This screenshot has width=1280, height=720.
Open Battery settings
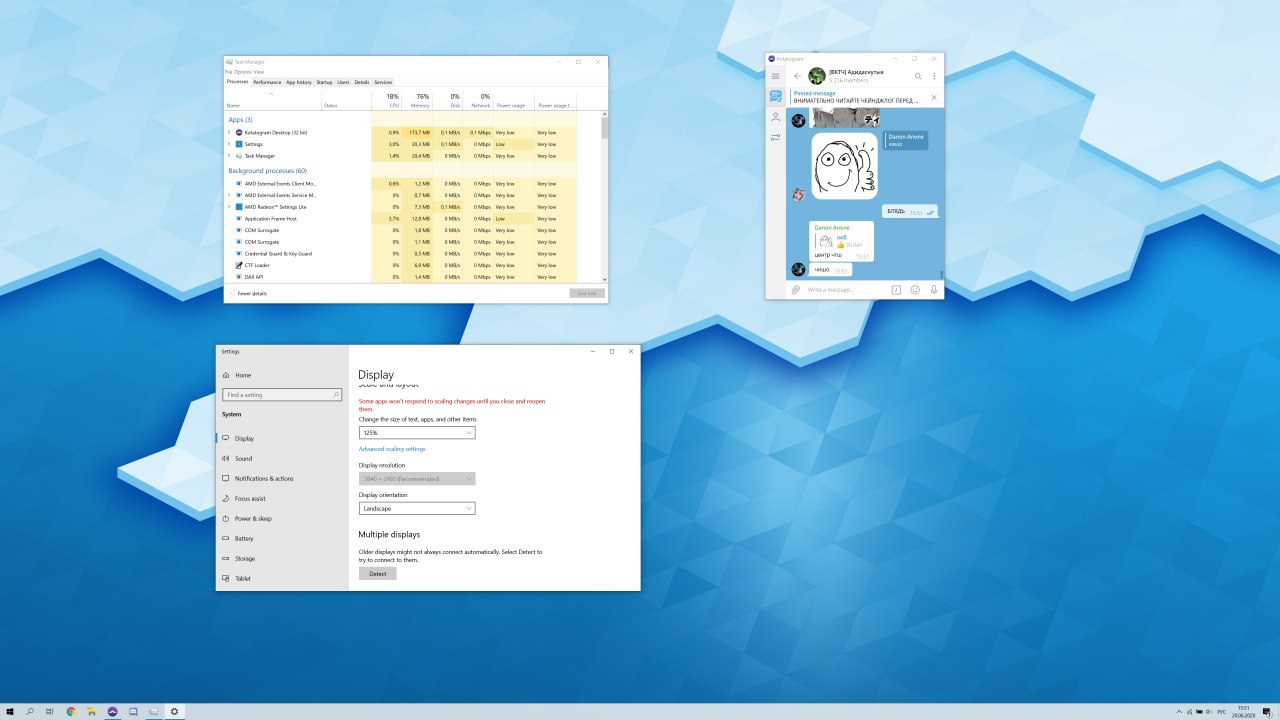tap(282, 538)
